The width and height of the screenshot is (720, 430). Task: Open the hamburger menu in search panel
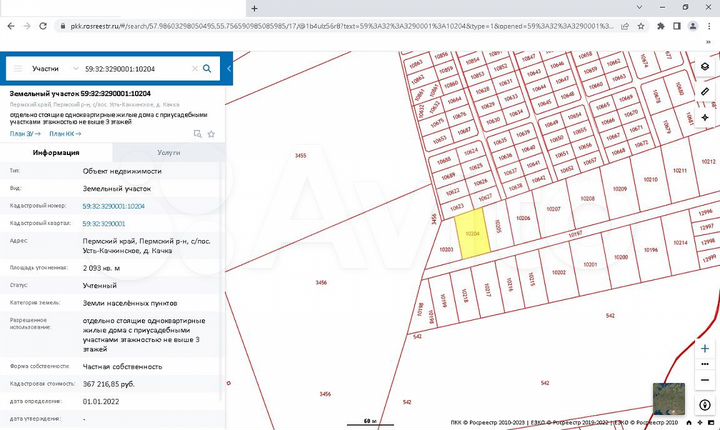(17, 69)
